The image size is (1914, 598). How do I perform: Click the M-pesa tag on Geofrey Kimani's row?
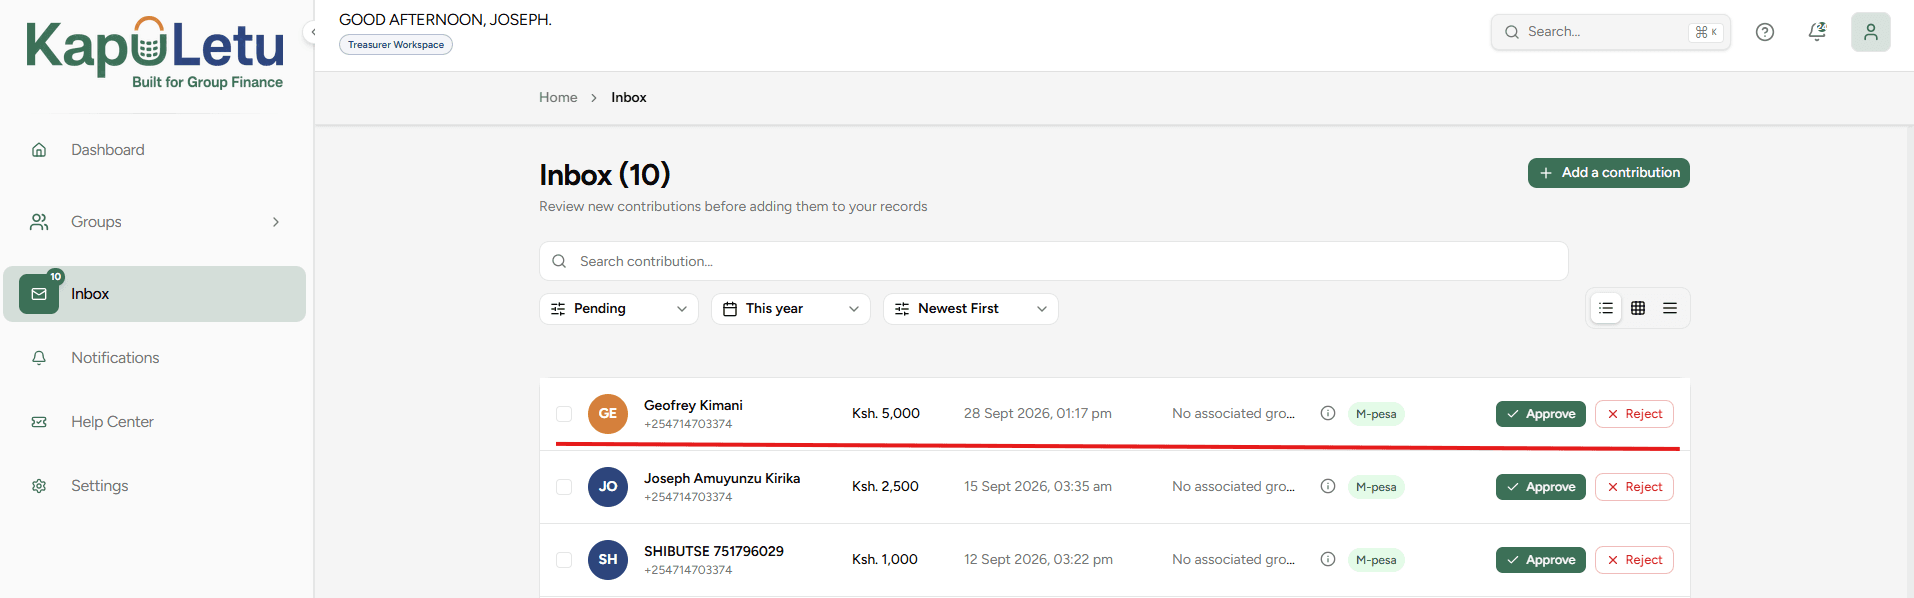(1376, 414)
